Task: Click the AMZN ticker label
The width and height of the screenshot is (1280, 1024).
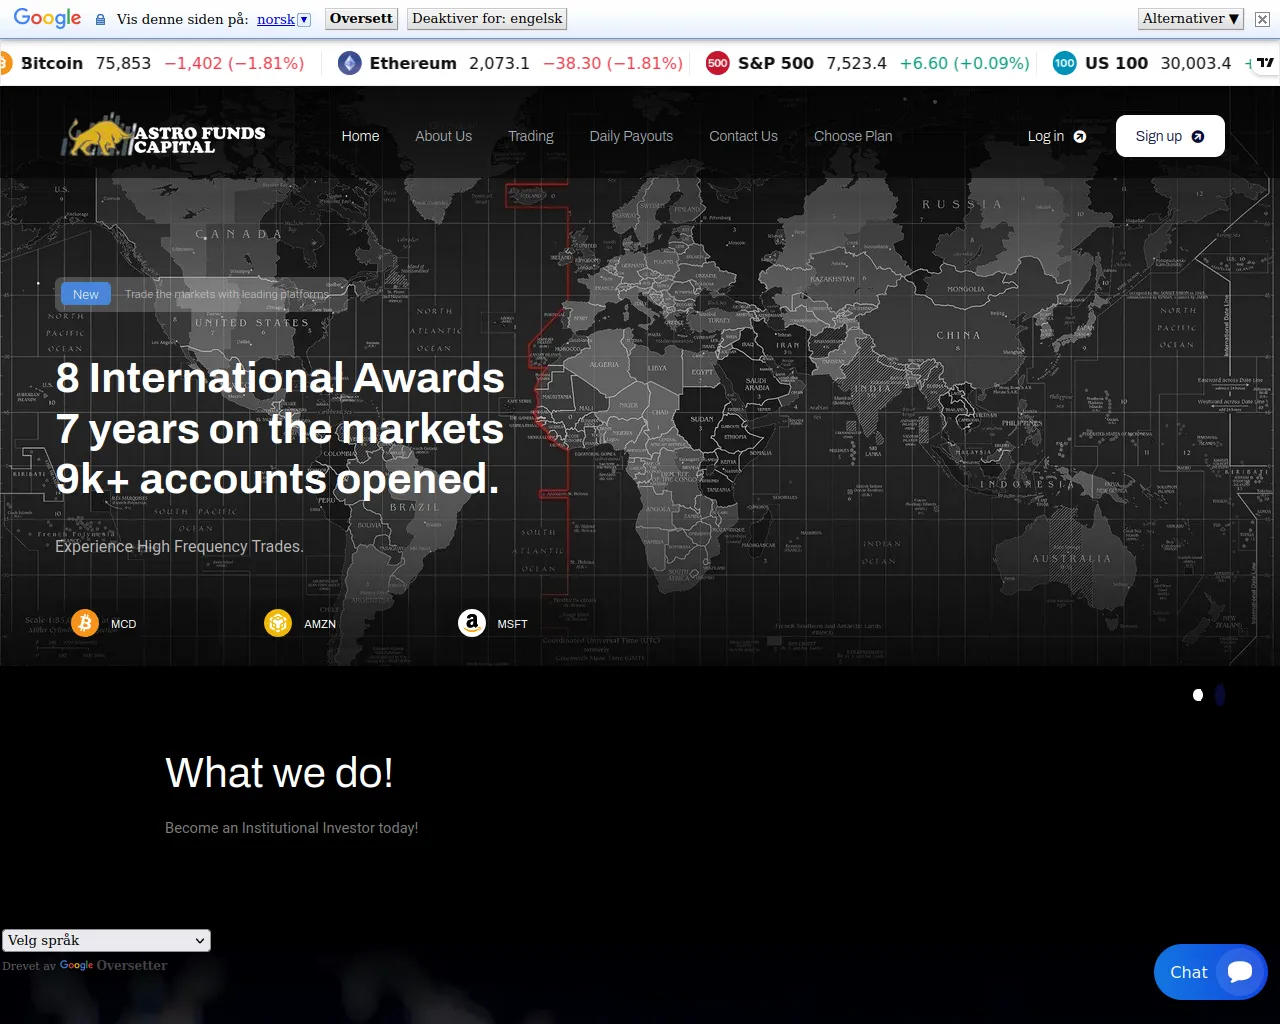Action: 320,624
